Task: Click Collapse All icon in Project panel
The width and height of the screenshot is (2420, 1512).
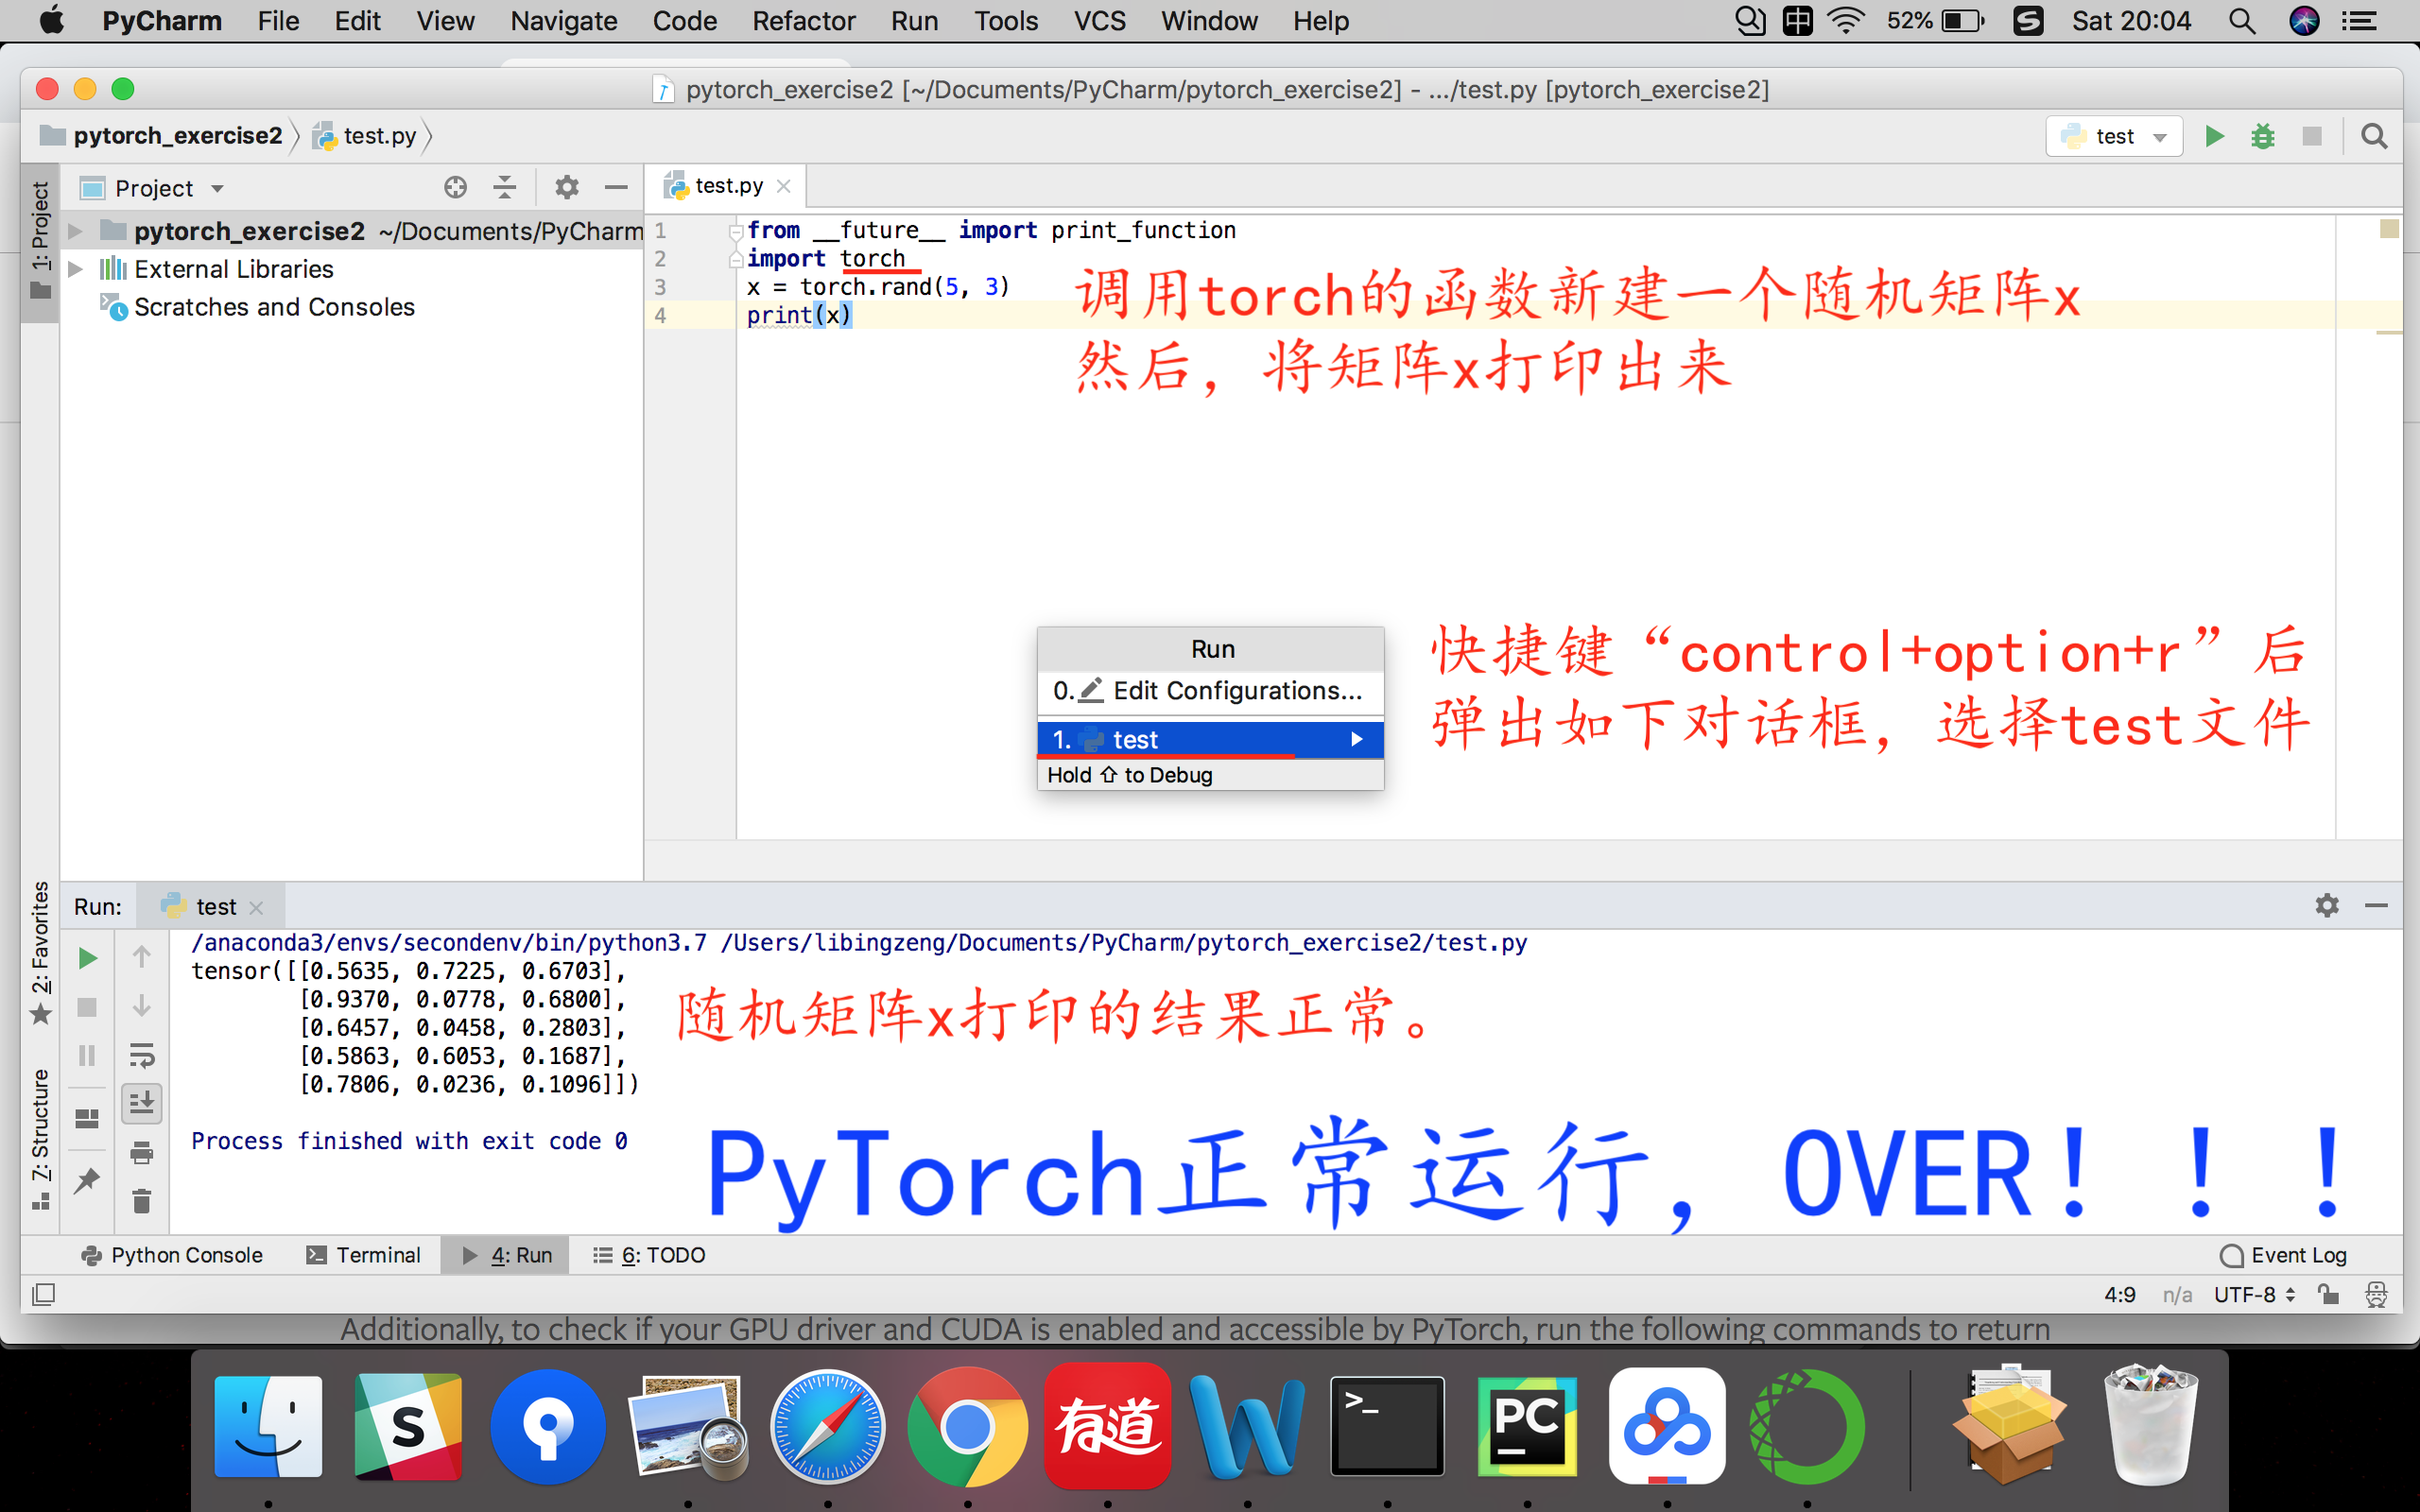Action: (505, 188)
